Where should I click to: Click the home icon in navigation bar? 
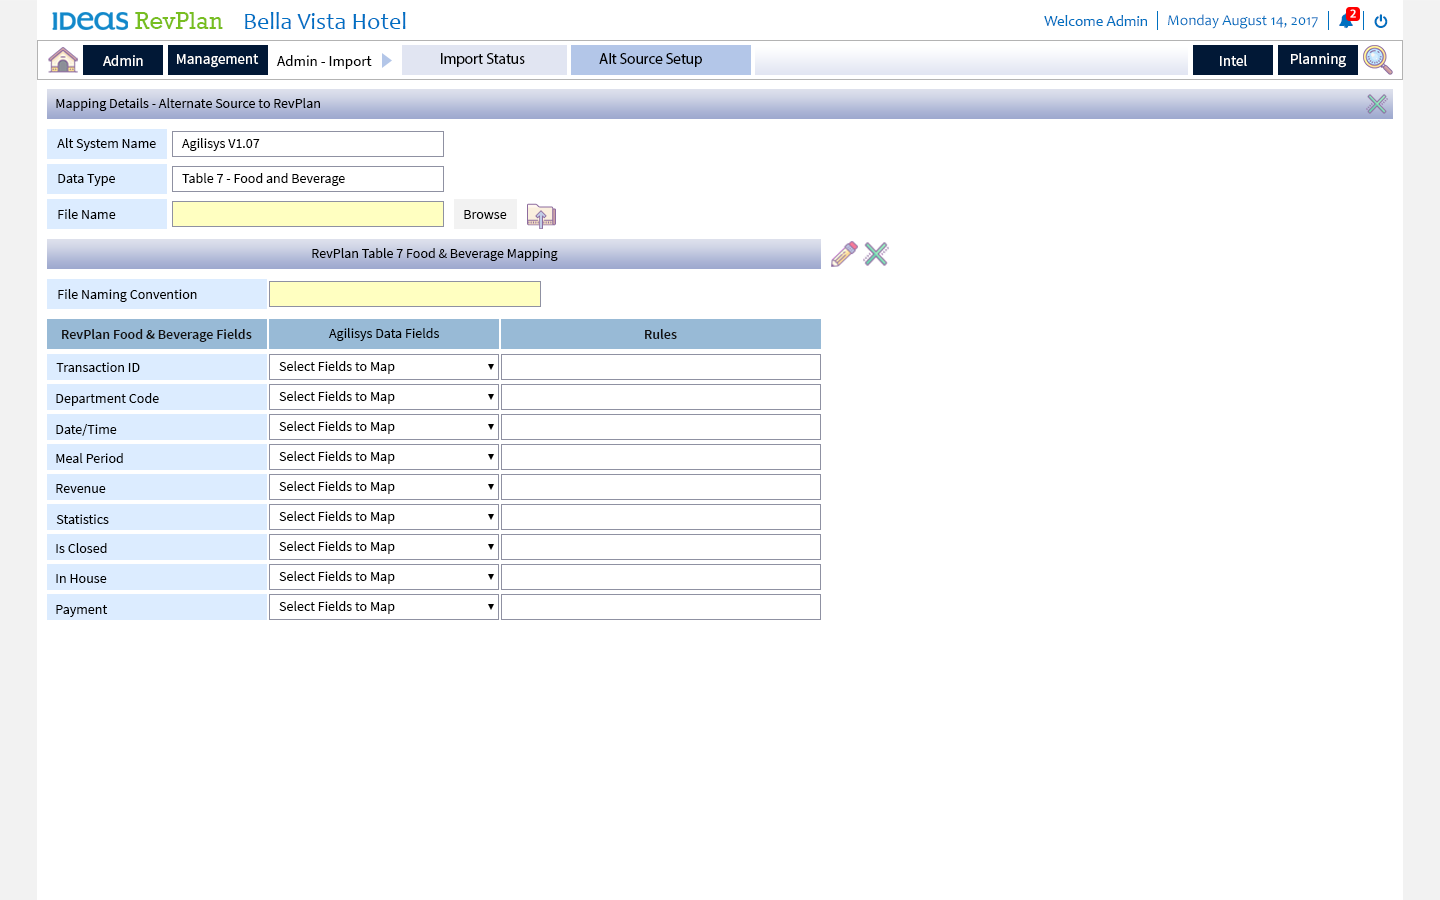pyautogui.click(x=63, y=60)
